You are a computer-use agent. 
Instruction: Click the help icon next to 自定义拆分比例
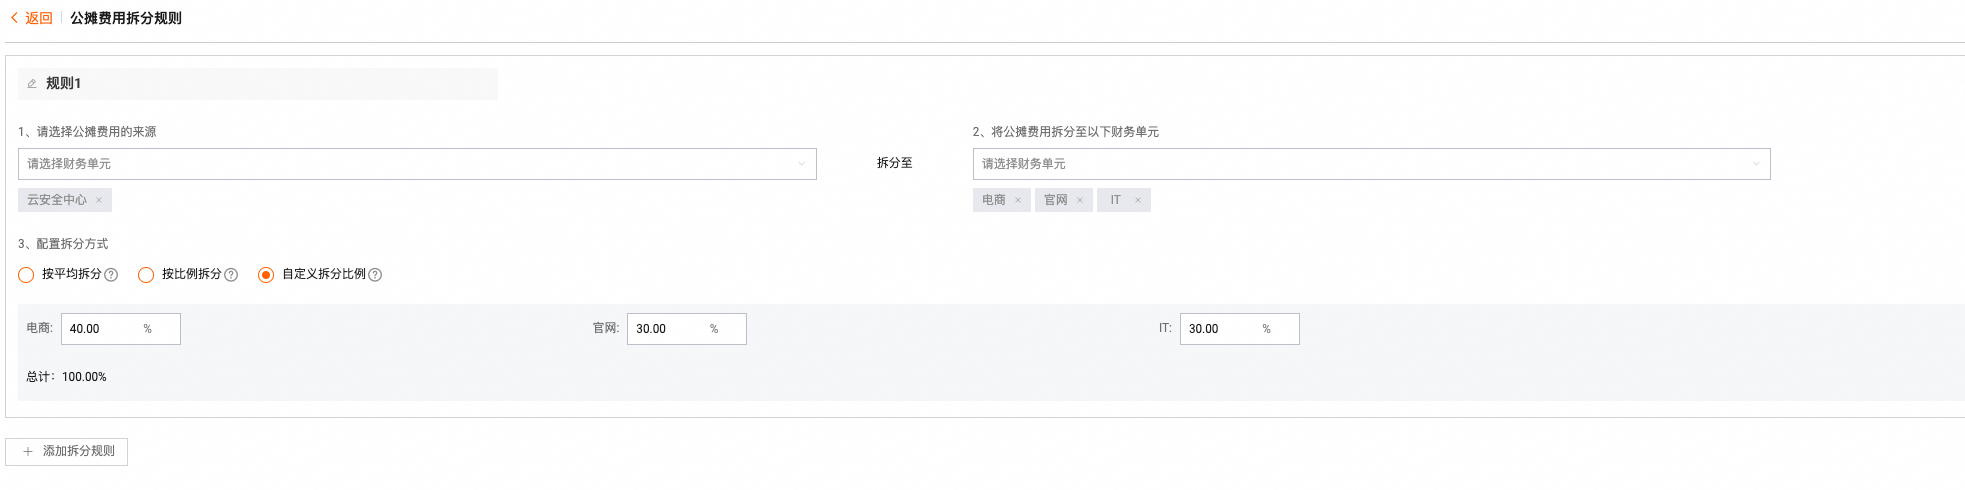pos(375,275)
